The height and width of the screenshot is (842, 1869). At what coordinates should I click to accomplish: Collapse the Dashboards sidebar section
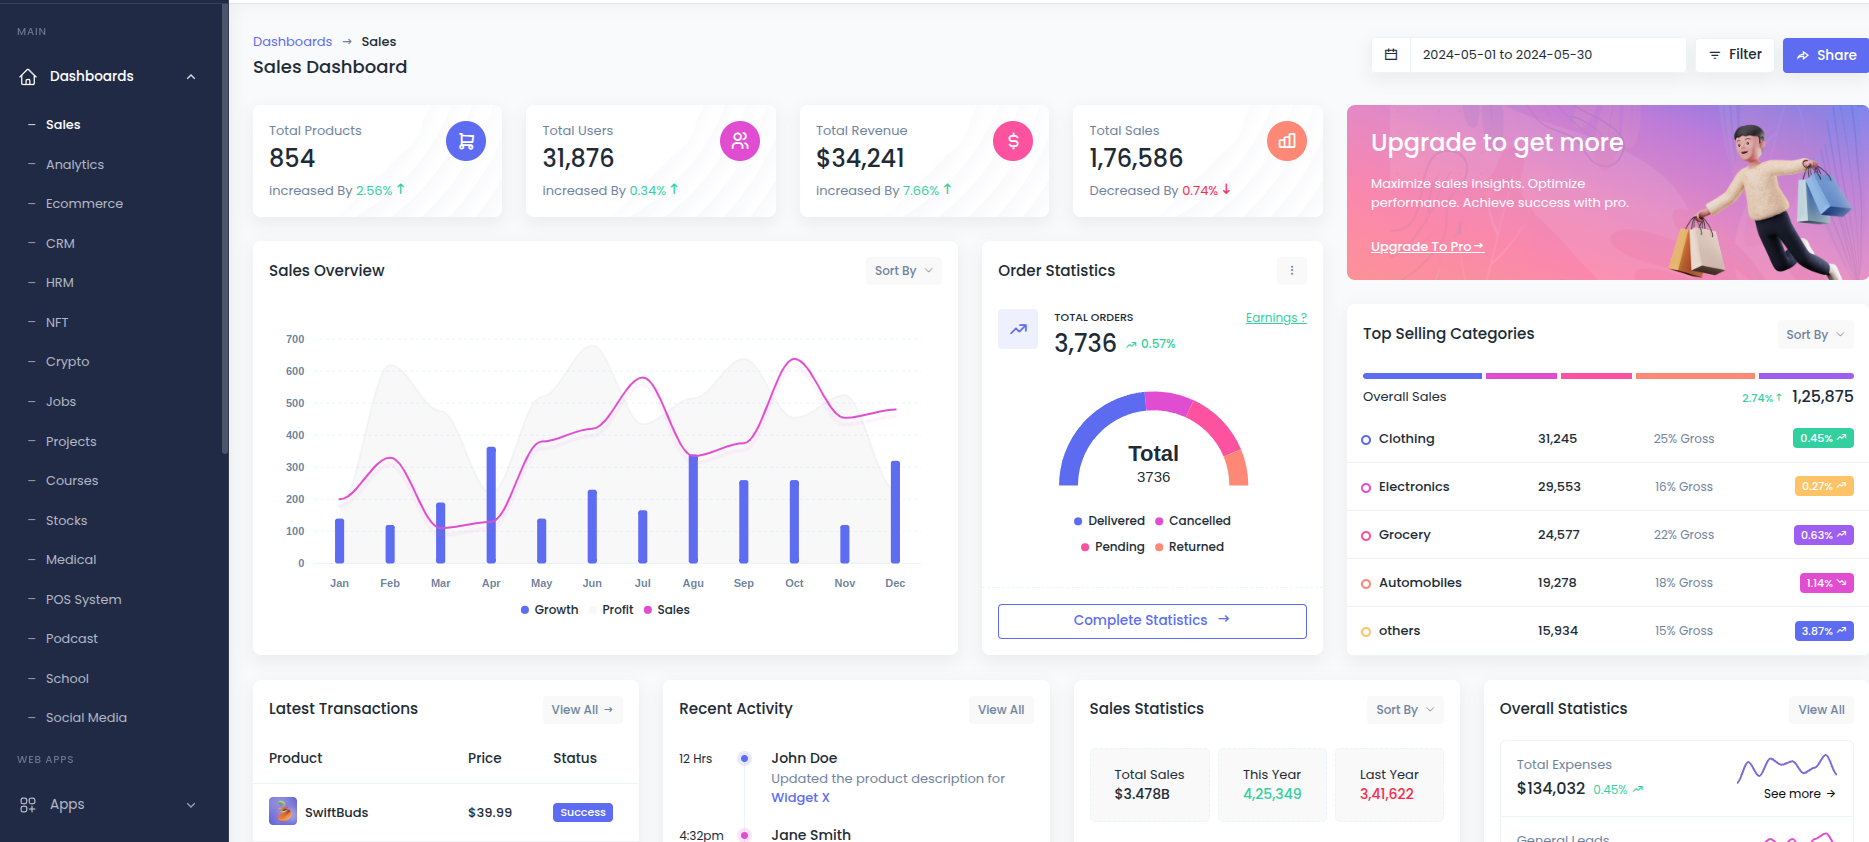[x=191, y=77]
